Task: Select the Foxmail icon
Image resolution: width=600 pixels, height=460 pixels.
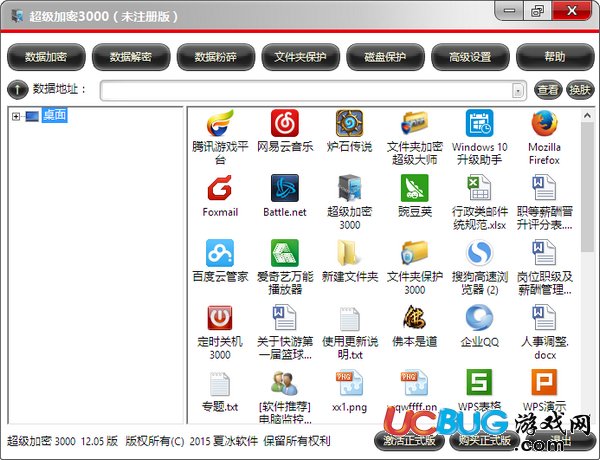Action: pos(220,188)
